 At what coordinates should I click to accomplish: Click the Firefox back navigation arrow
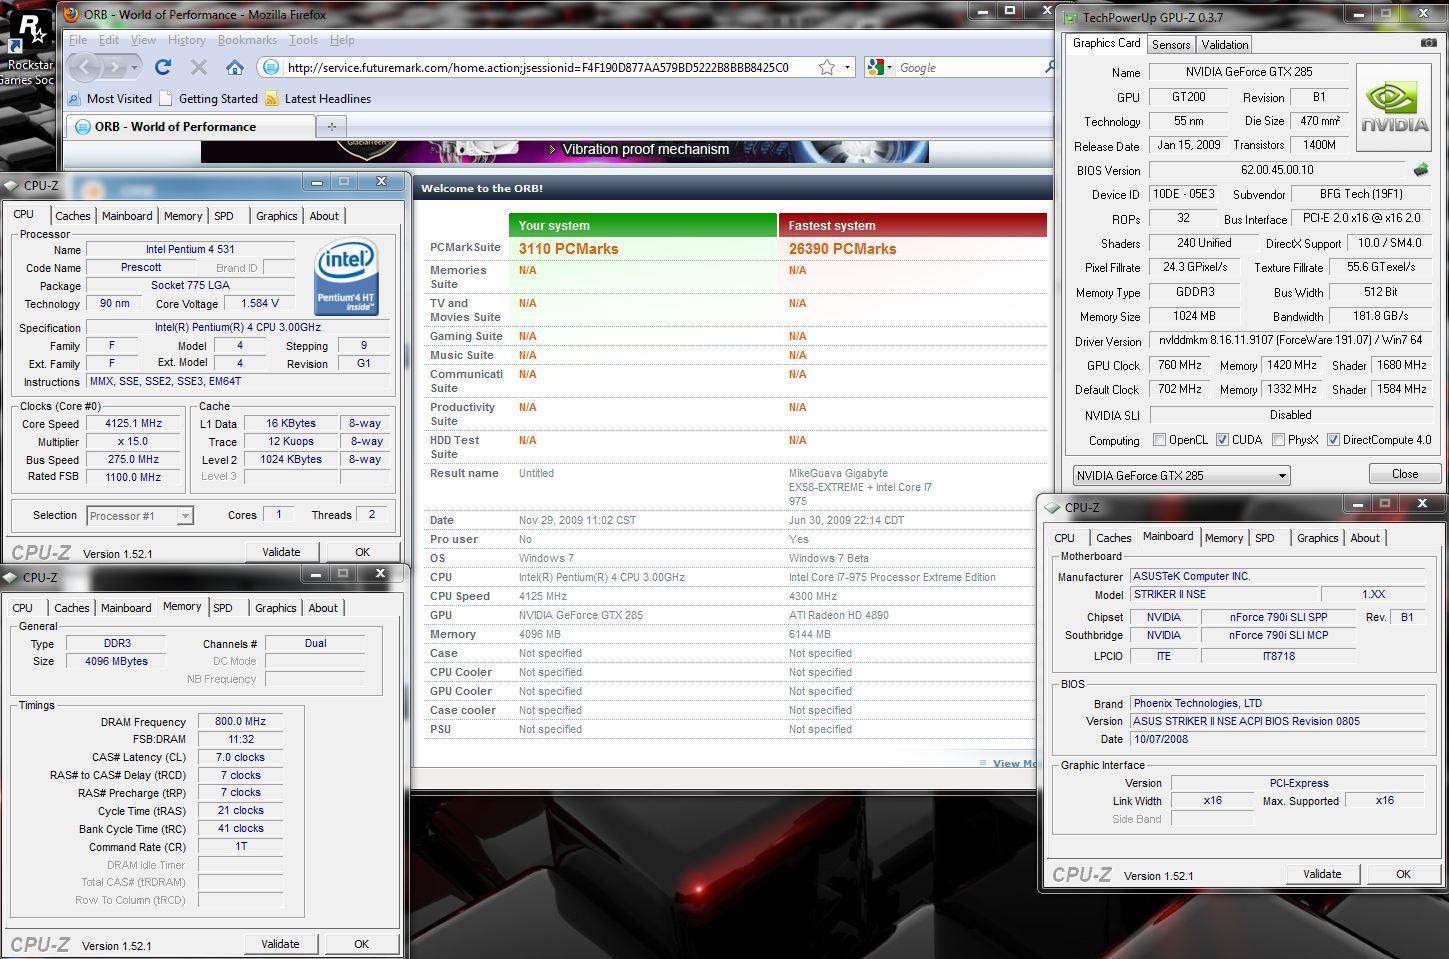(84, 67)
